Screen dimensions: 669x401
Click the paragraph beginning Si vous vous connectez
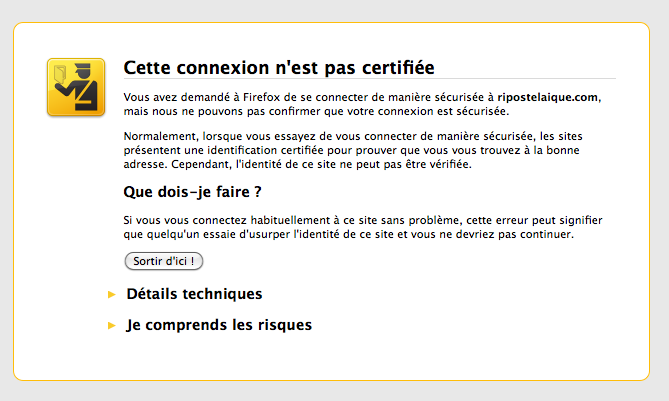[363, 227]
